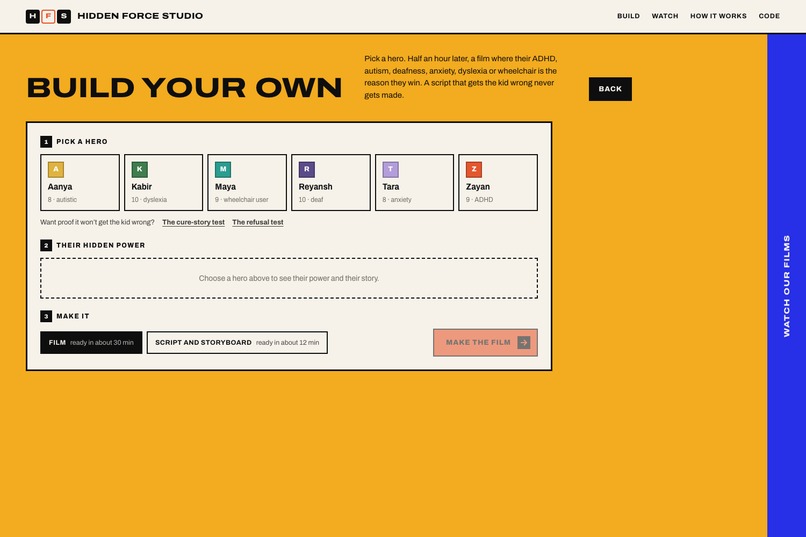Pick Tara the anxiety hero card
This screenshot has width=806, height=537.
414,182
